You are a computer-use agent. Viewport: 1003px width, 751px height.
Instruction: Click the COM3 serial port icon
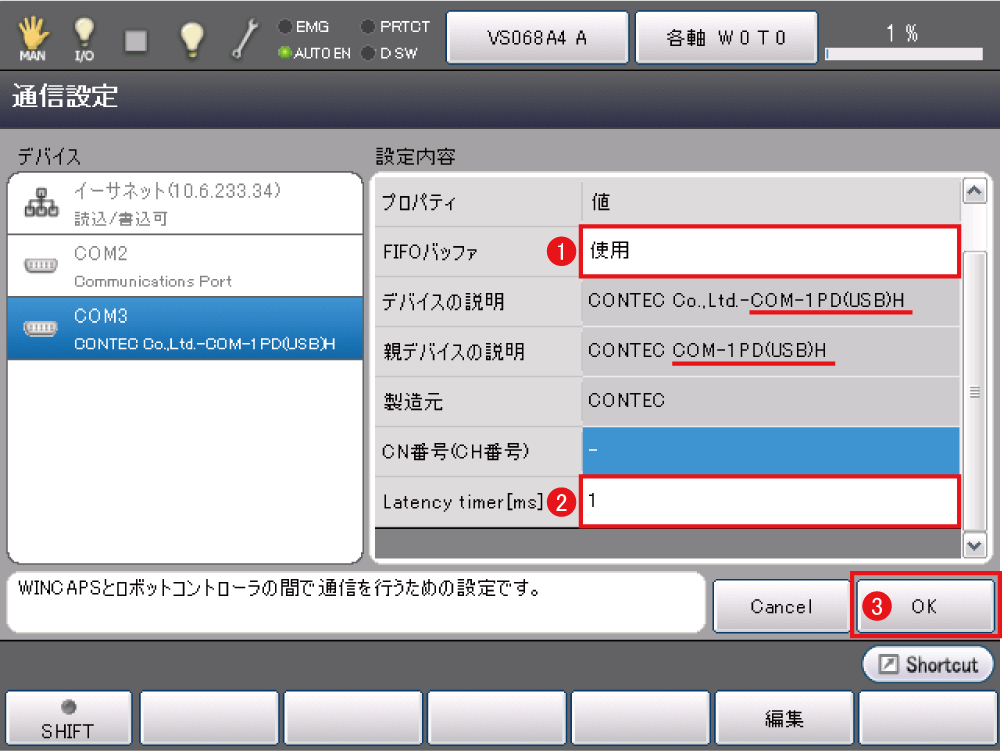[x=39, y=328]
